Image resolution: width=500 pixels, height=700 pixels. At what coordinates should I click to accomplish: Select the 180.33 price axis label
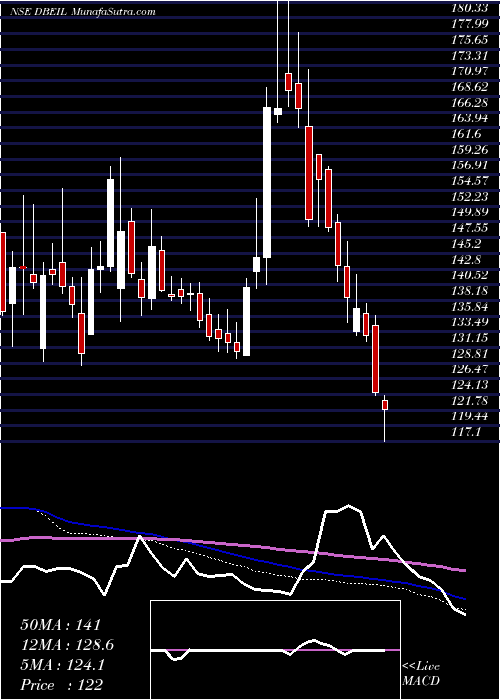[471, 8]
